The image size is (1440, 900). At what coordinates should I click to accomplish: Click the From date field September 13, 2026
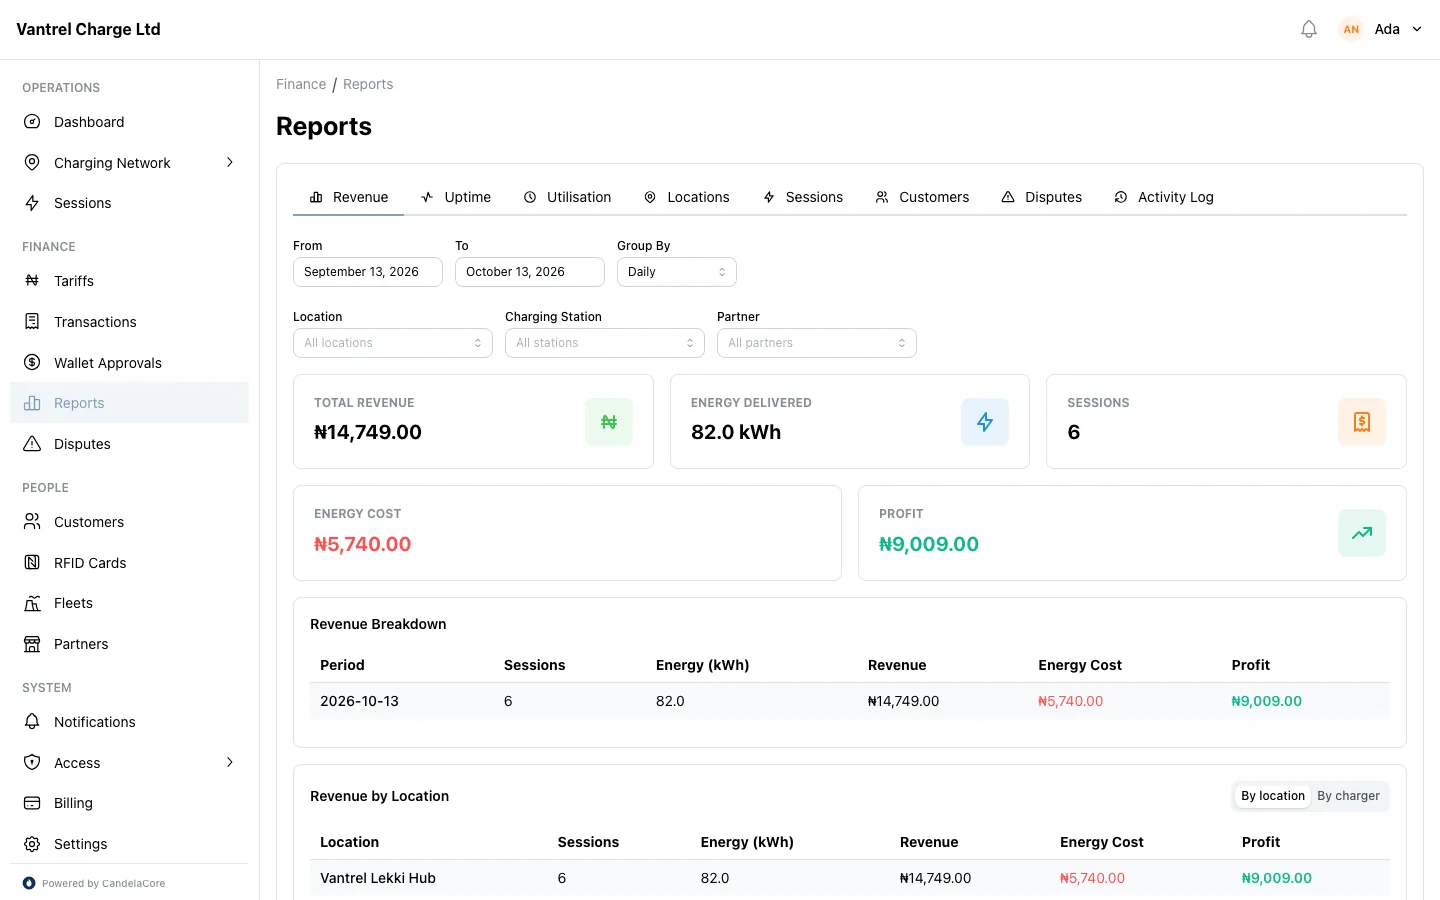pyautogui.click(x=368, y=272)
